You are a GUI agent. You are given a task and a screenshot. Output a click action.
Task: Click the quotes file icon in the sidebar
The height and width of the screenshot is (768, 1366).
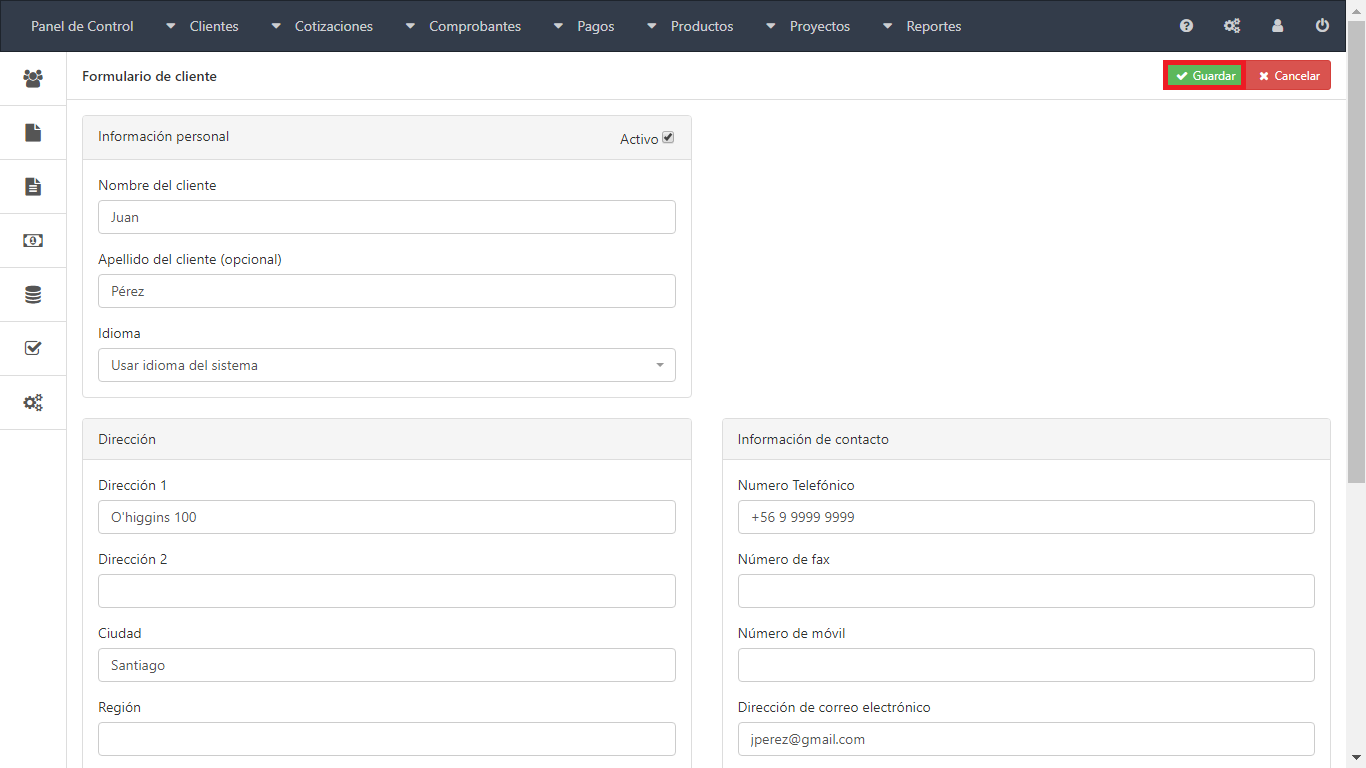click(33, 132)
